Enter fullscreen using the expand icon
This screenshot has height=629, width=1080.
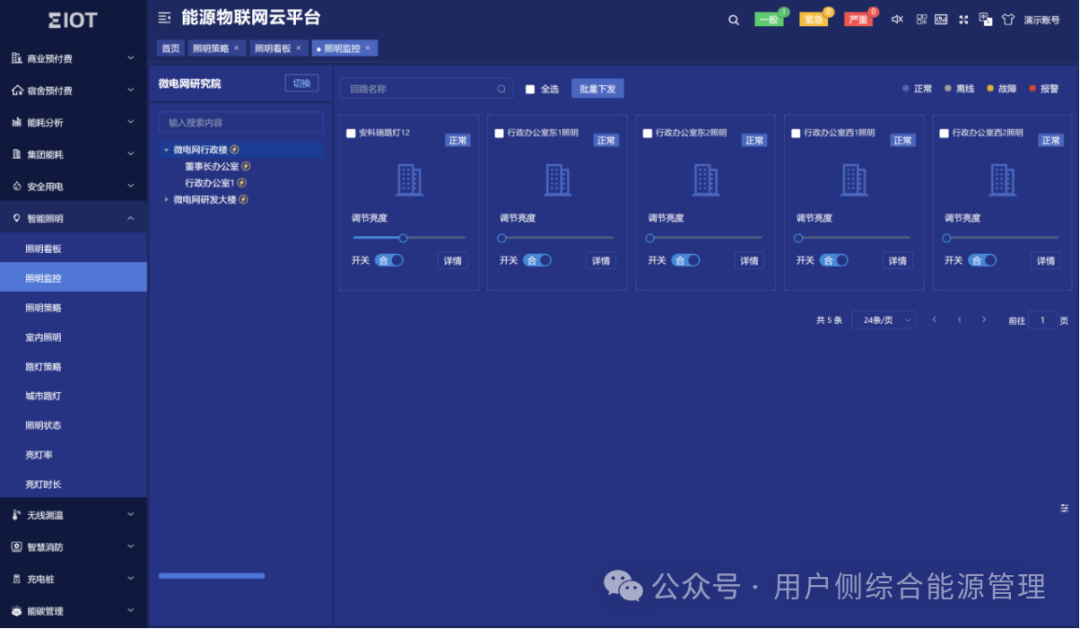pos(963,19)
